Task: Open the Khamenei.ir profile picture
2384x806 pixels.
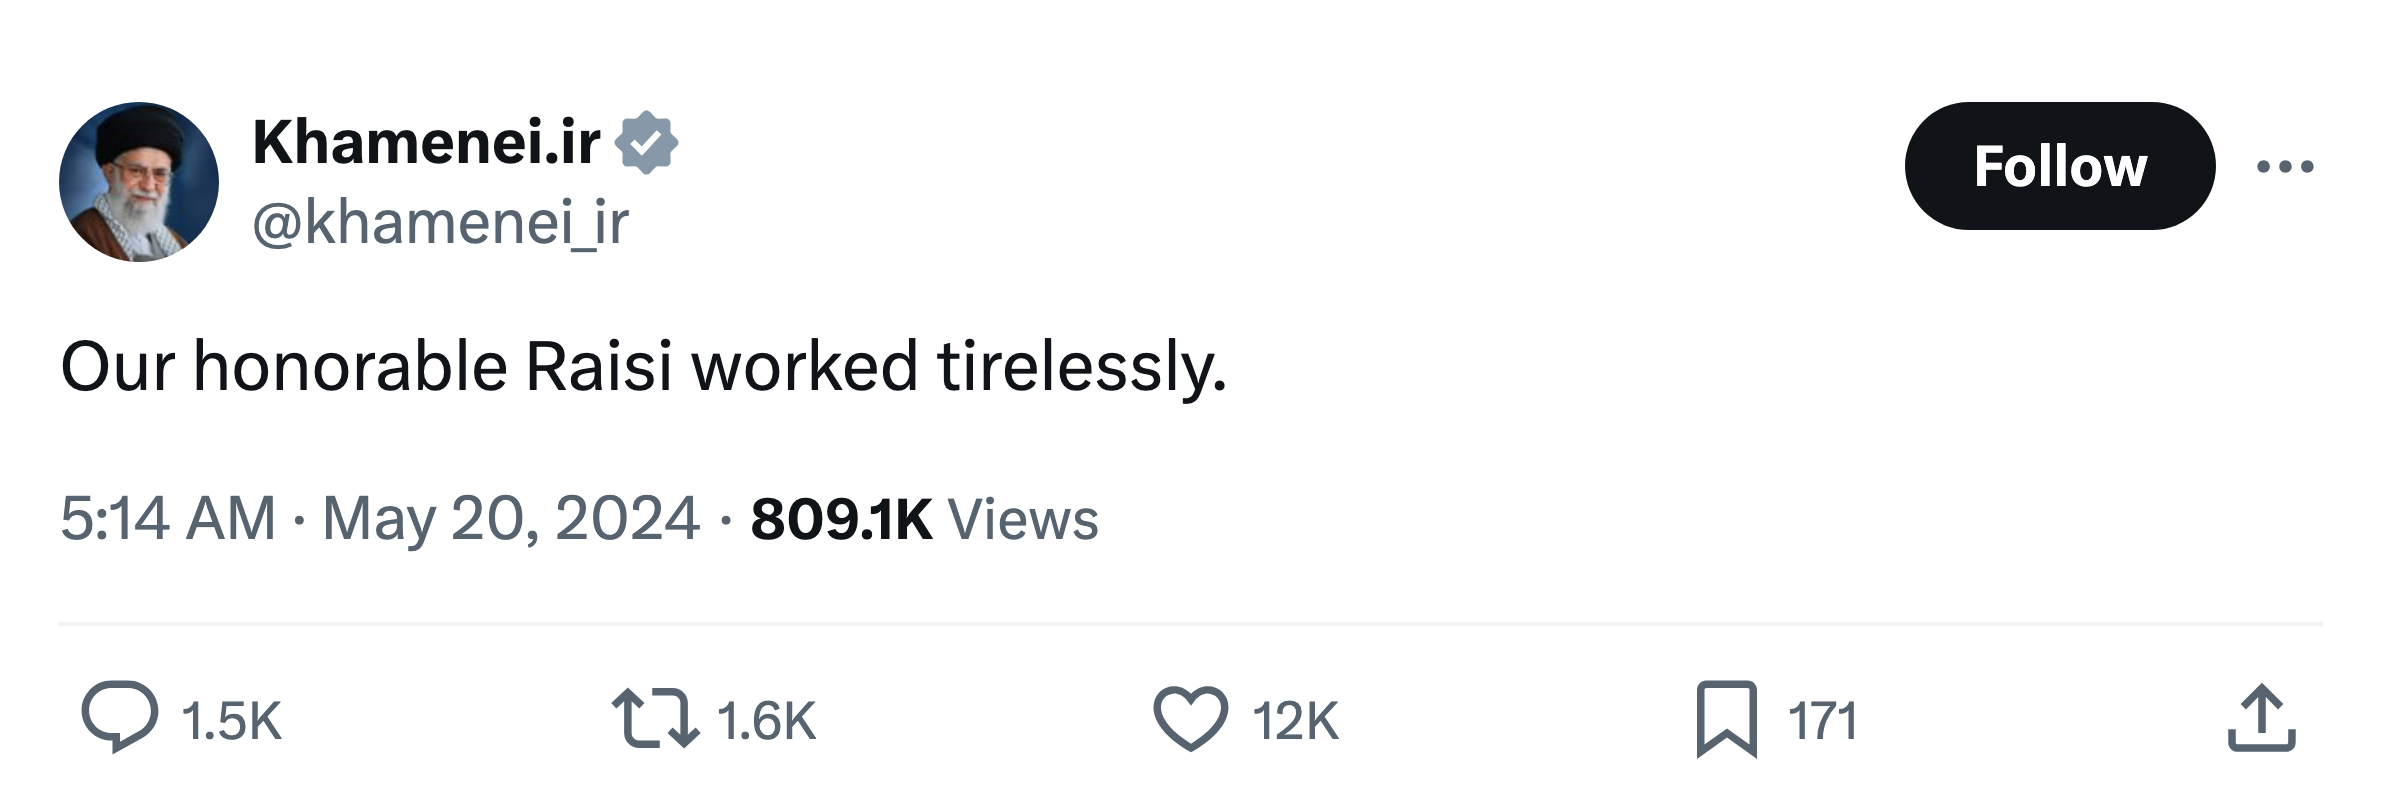Action: pos(139,182)
